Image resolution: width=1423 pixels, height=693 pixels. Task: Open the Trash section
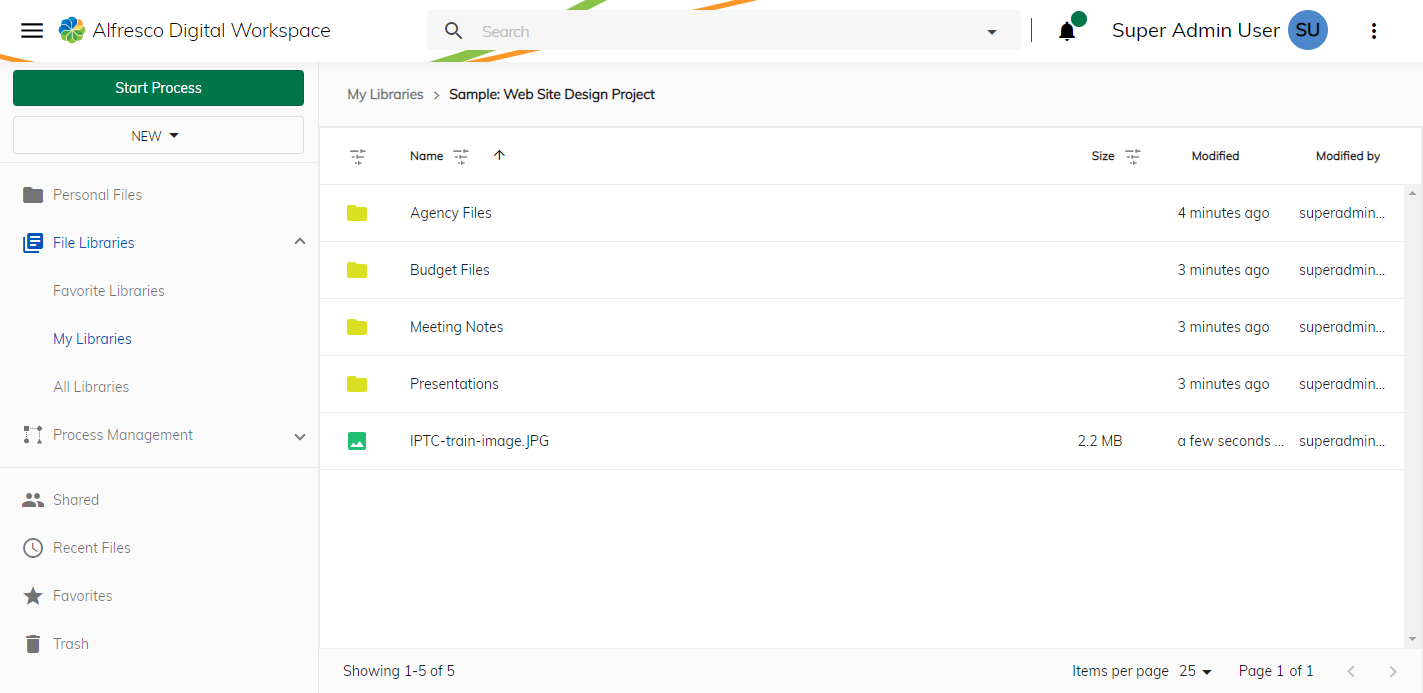coord(72,643)
